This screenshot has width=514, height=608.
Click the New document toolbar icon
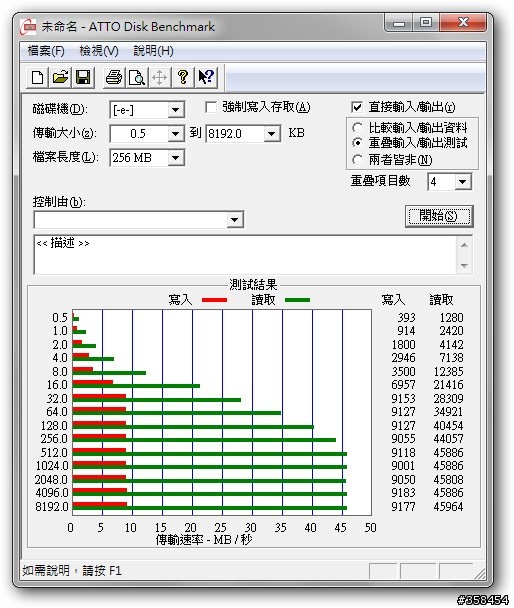click(x=38, y=78)
